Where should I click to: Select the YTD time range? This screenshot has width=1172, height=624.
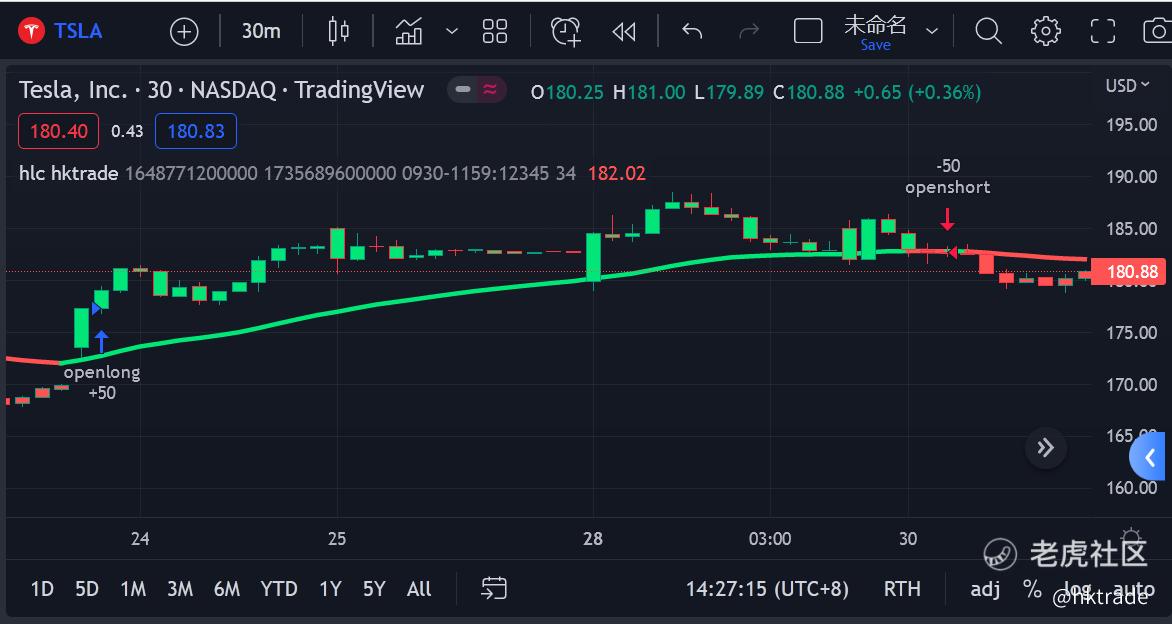coord(279,589)
